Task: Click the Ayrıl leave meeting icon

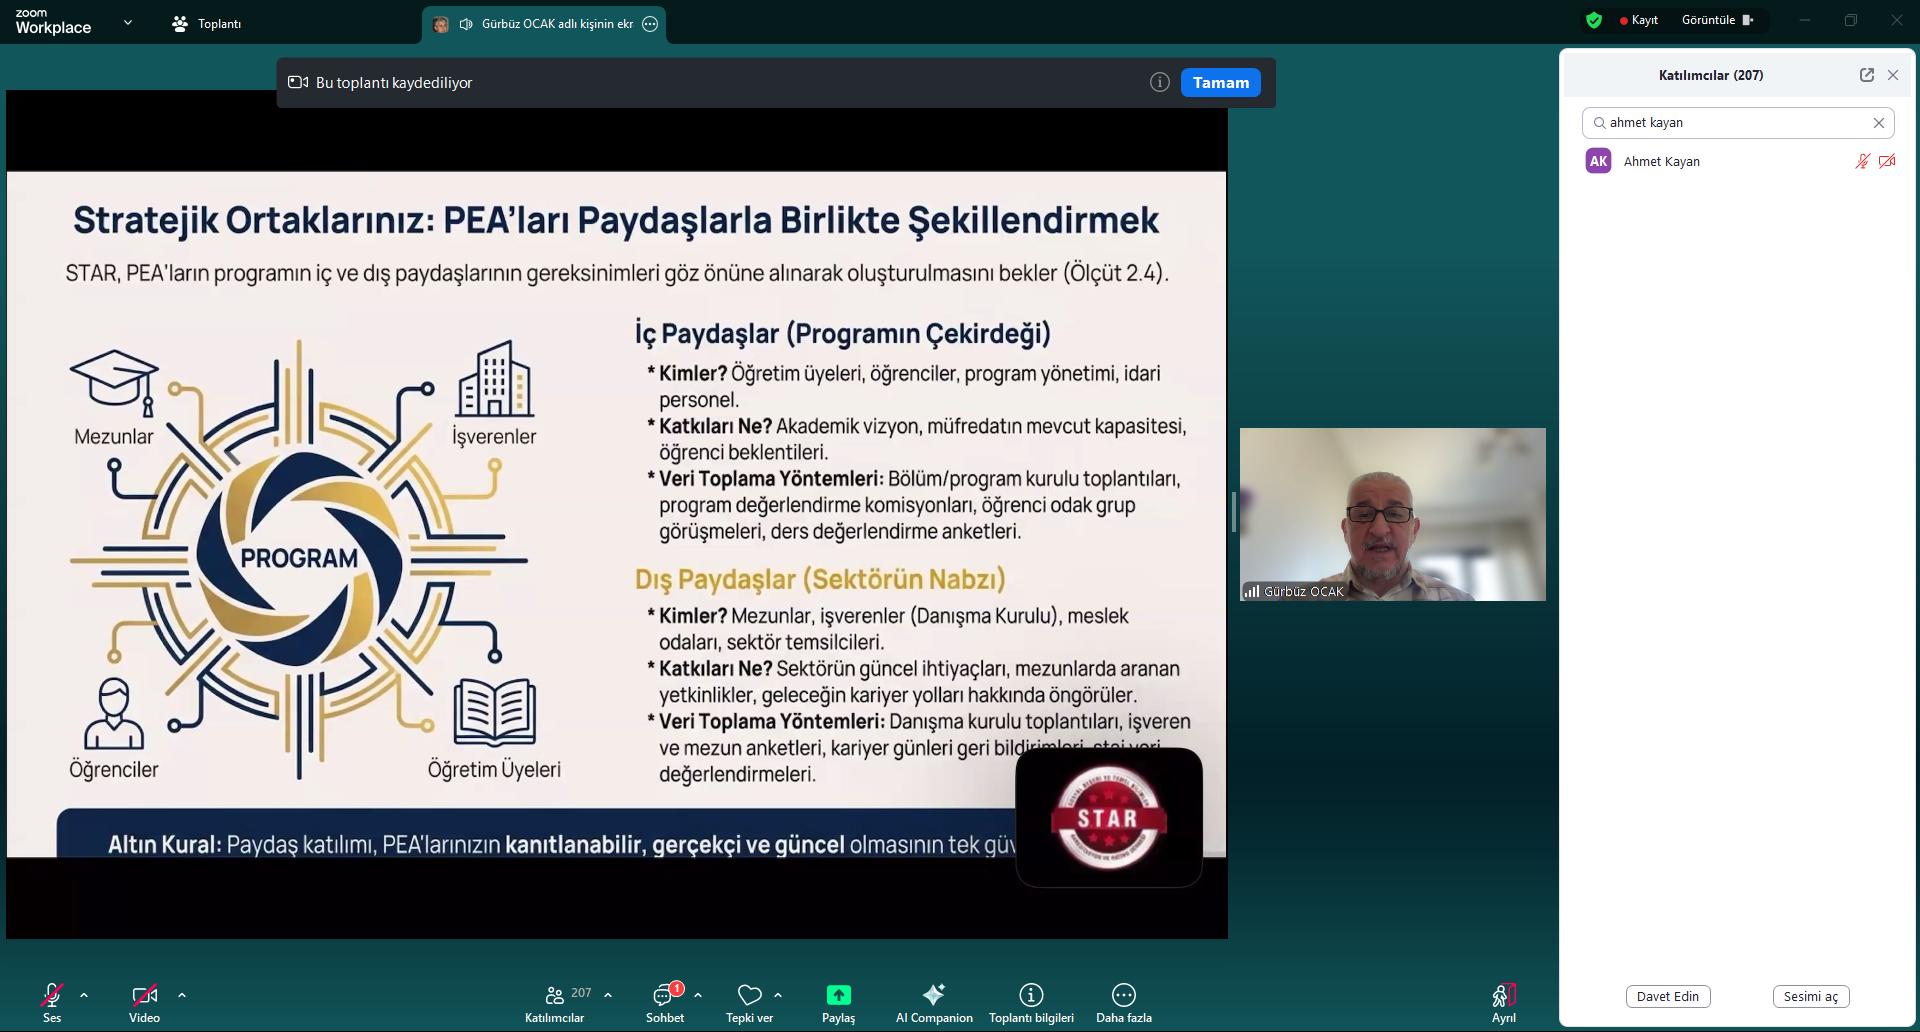Action: (1503, 996)
